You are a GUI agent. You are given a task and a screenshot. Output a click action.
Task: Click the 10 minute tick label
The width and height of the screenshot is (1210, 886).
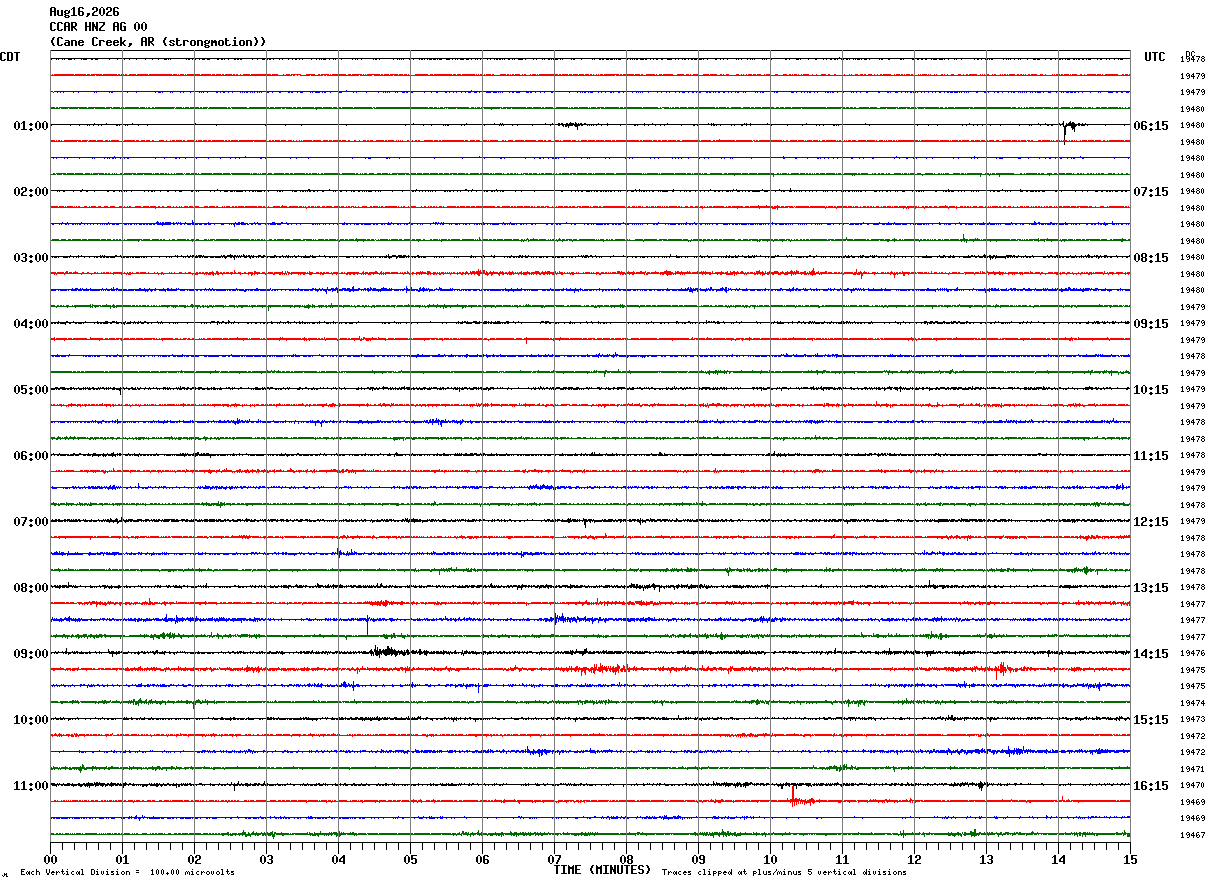tap(770, 859)
